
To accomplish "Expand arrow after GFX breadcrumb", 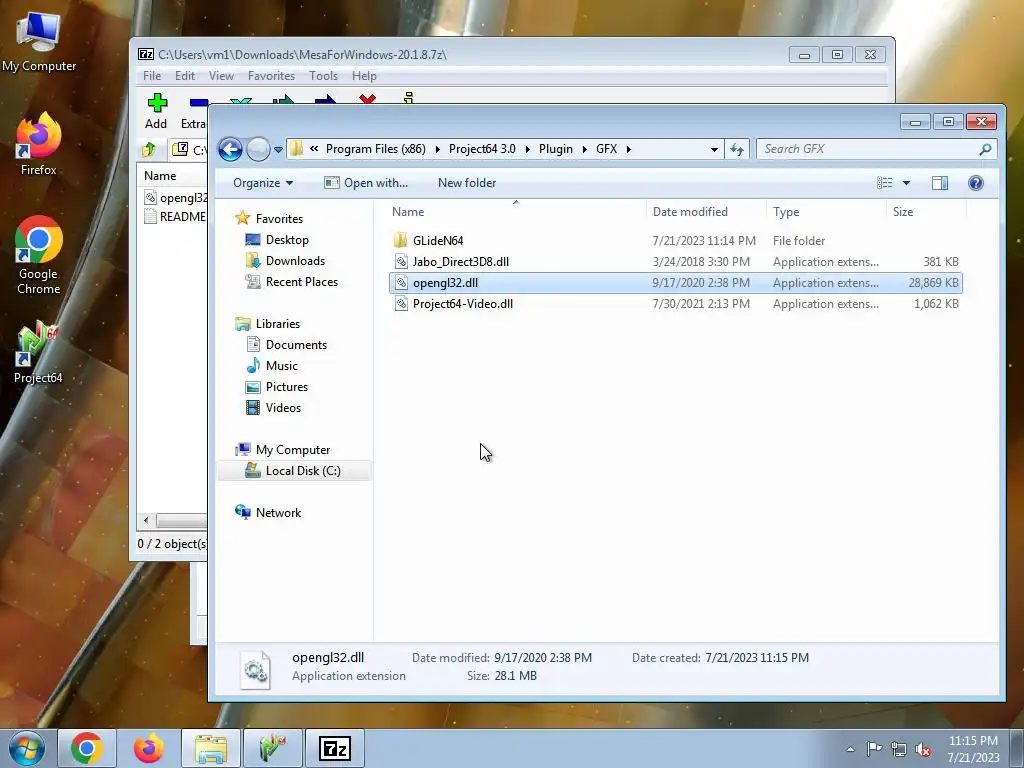I will click(x=628, y=150).
